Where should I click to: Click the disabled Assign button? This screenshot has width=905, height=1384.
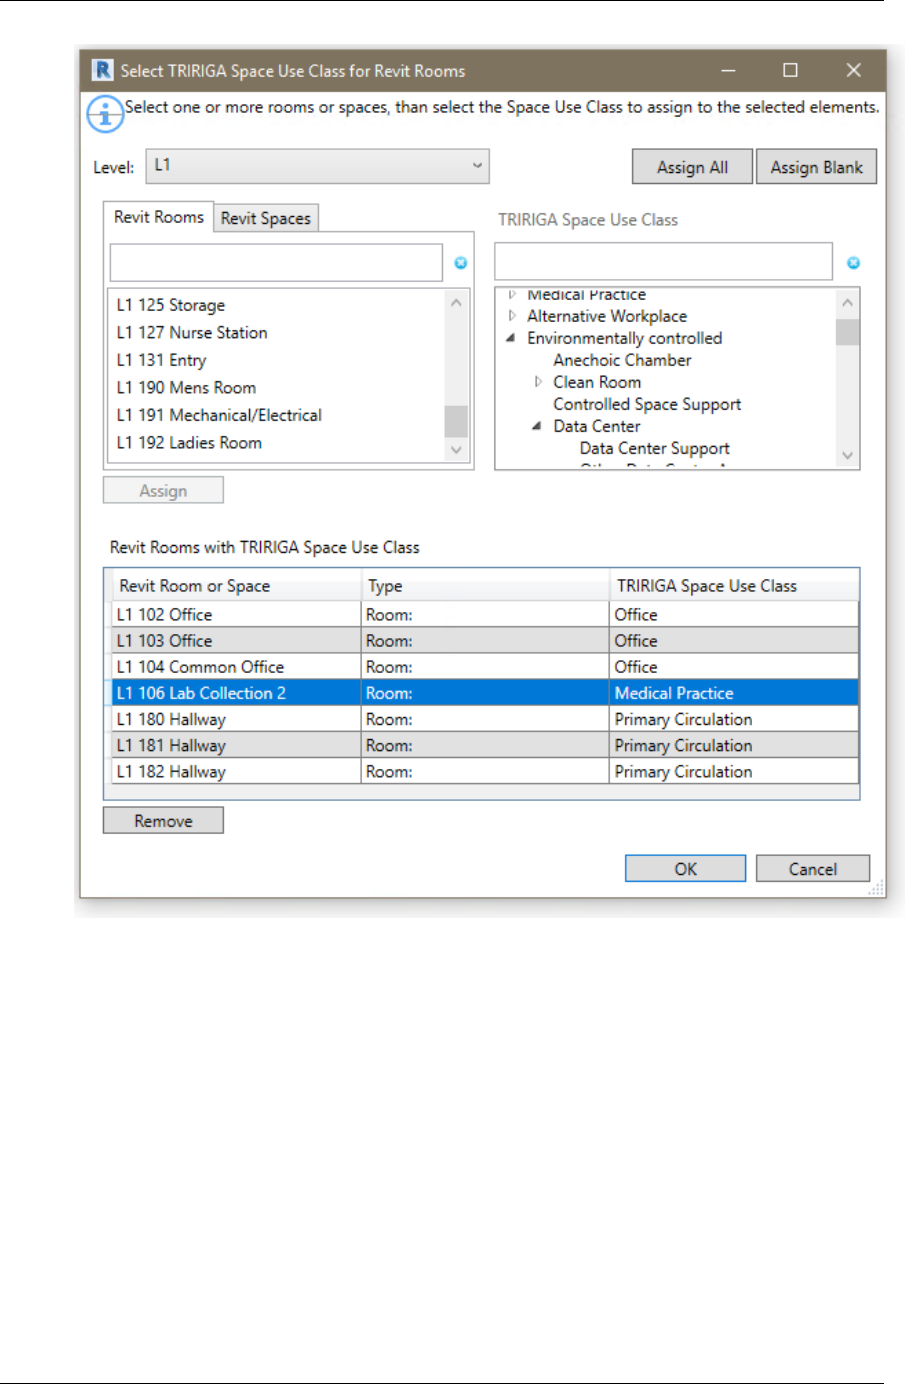tap(163, 491)
